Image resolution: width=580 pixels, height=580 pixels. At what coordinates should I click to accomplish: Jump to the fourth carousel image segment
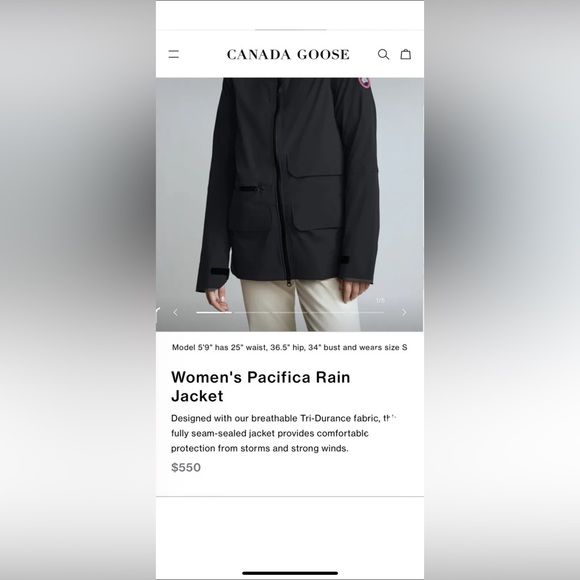[327, 313]
